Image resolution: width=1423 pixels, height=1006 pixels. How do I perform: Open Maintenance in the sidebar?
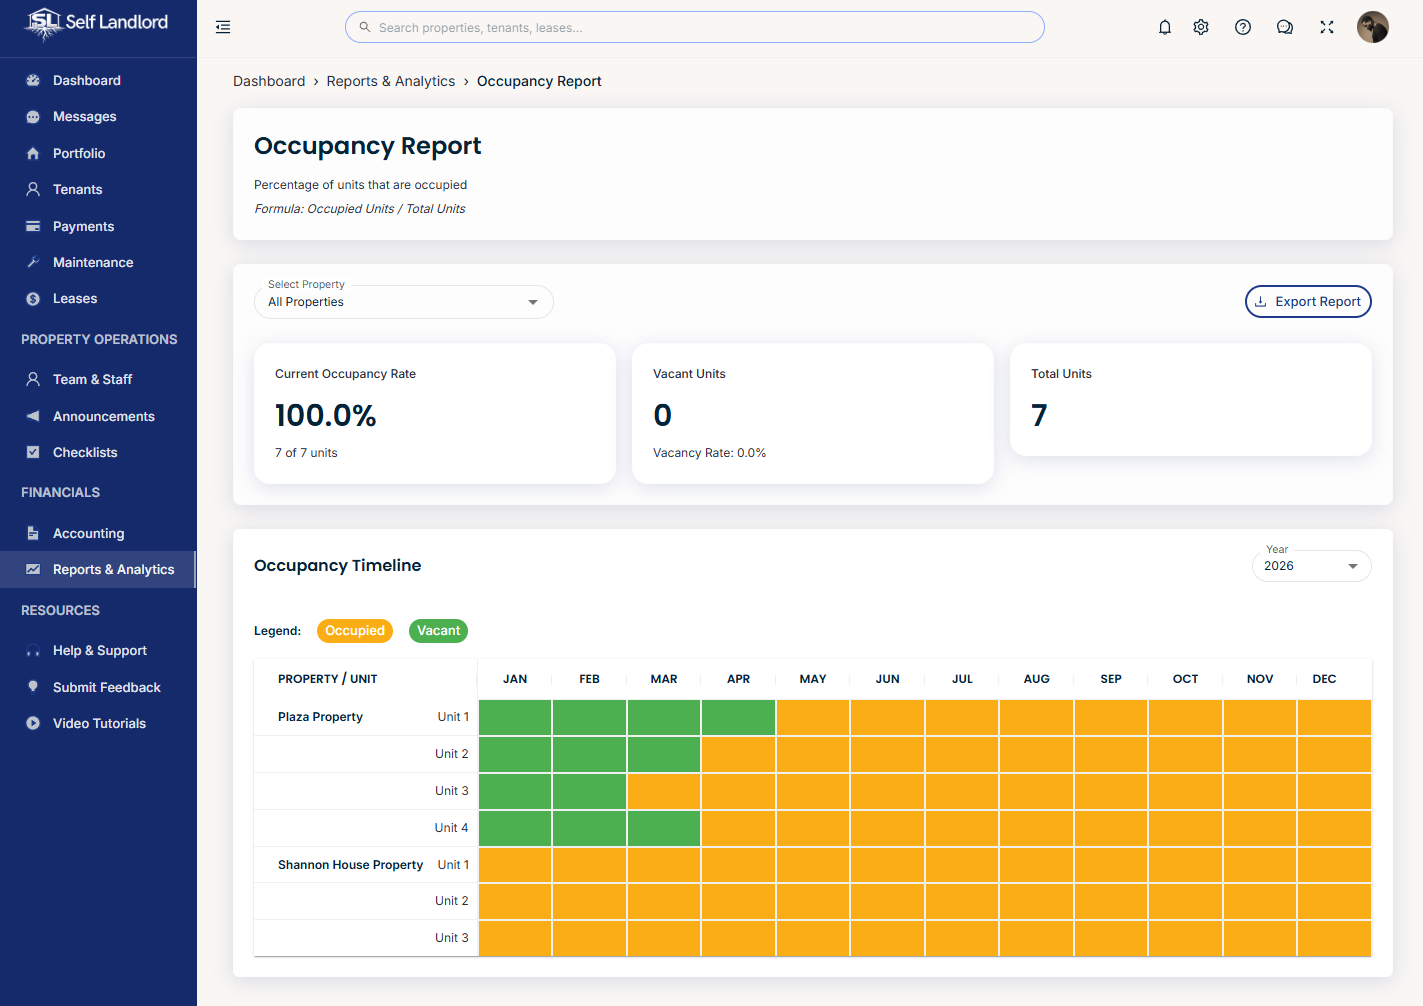point(92,262)
